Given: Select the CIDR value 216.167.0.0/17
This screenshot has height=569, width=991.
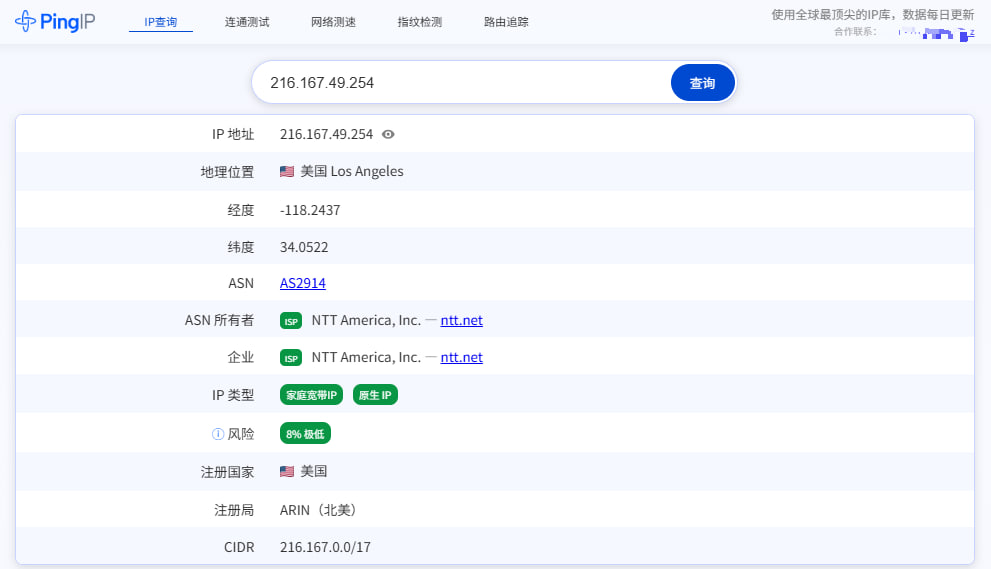Looking at the screenshot, I should pos(325,547).
